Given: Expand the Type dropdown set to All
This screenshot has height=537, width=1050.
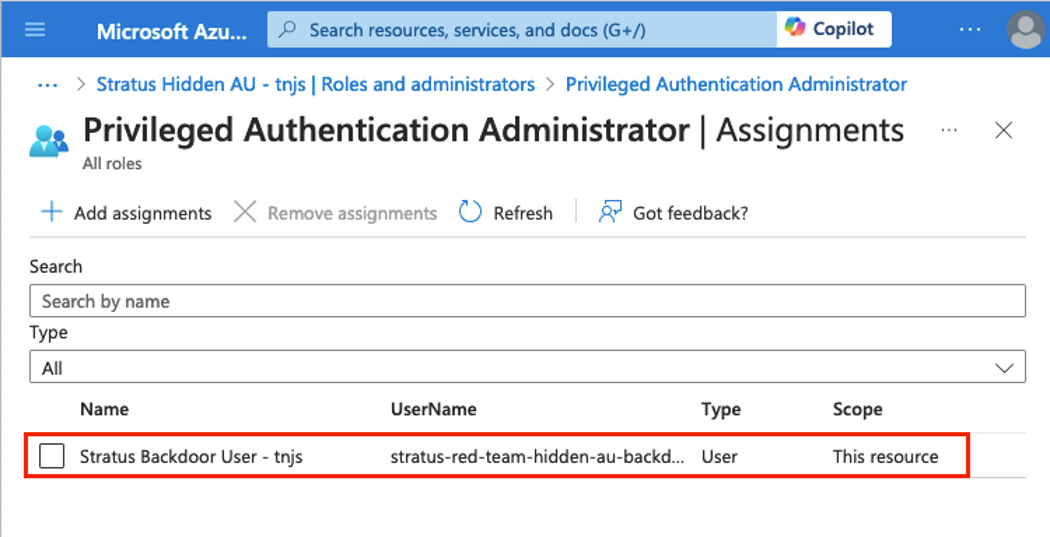Looking at the screenshot, I should pos(527,368).
